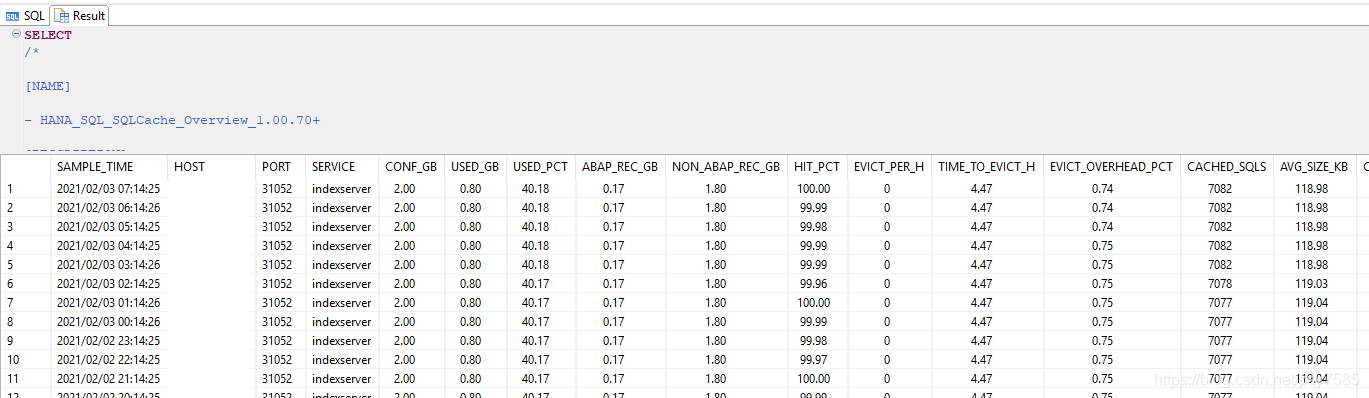Click sample time 2021/02/03 06:14:26
Viewport: 1369px width, 398px height.
point(108,207)
